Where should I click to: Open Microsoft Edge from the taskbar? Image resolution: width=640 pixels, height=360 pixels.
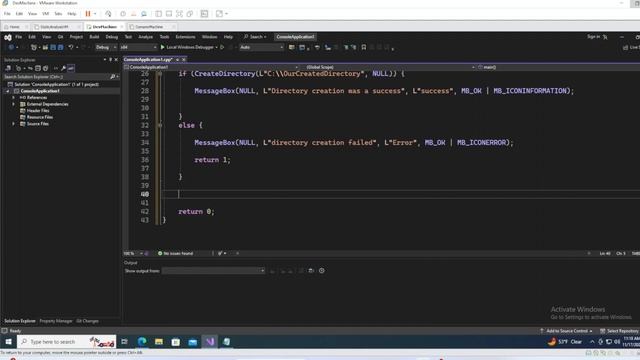click(x=142, y=342)
